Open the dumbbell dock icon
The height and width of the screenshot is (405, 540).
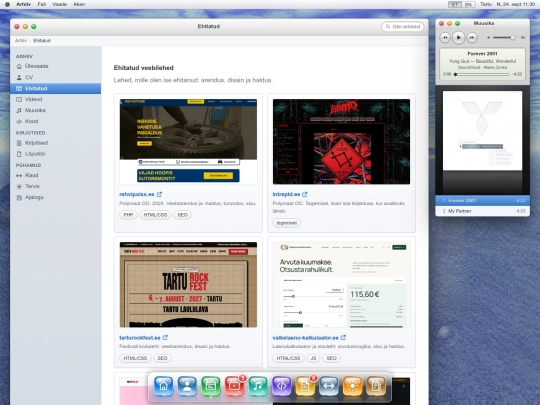tap(329, 386)
